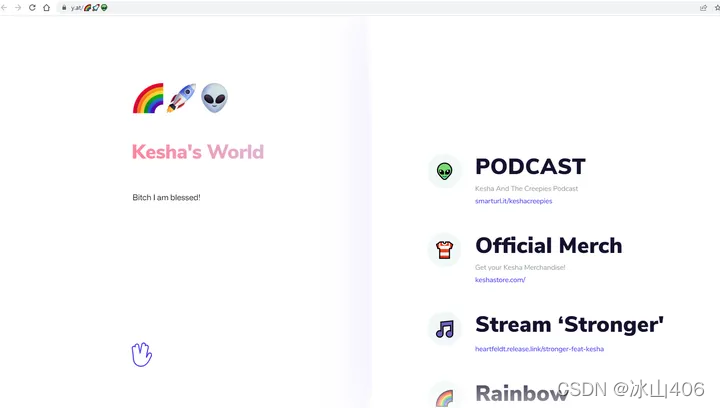
Task: Click the large alien emoji
Action: click(214, 98)
